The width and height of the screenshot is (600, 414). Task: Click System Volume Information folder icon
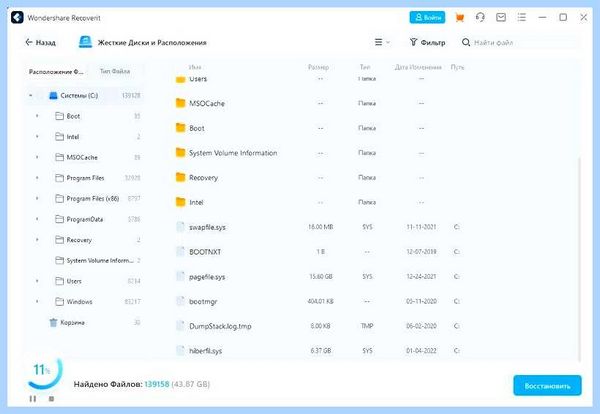181,153
